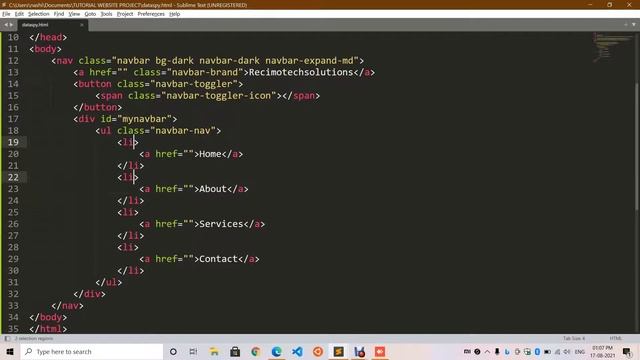
Task: Open Microsoft Store from taskbar
Action: pos(235,351)
